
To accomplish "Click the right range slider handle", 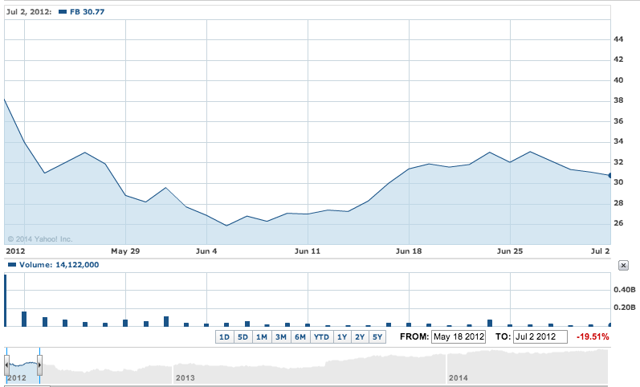I will pos(40,365).
